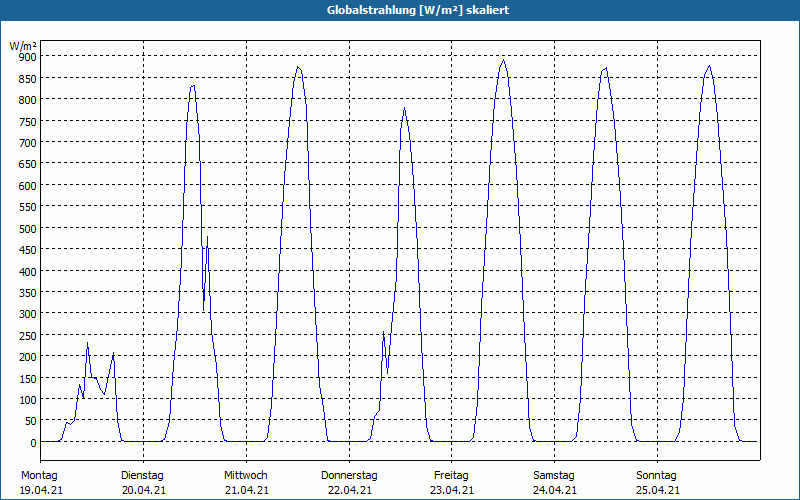This screenshot has width=800, height=500.
Task: Click the highest spike in Montag's curve
Action: pyautogui.click(x=87, y=343)
